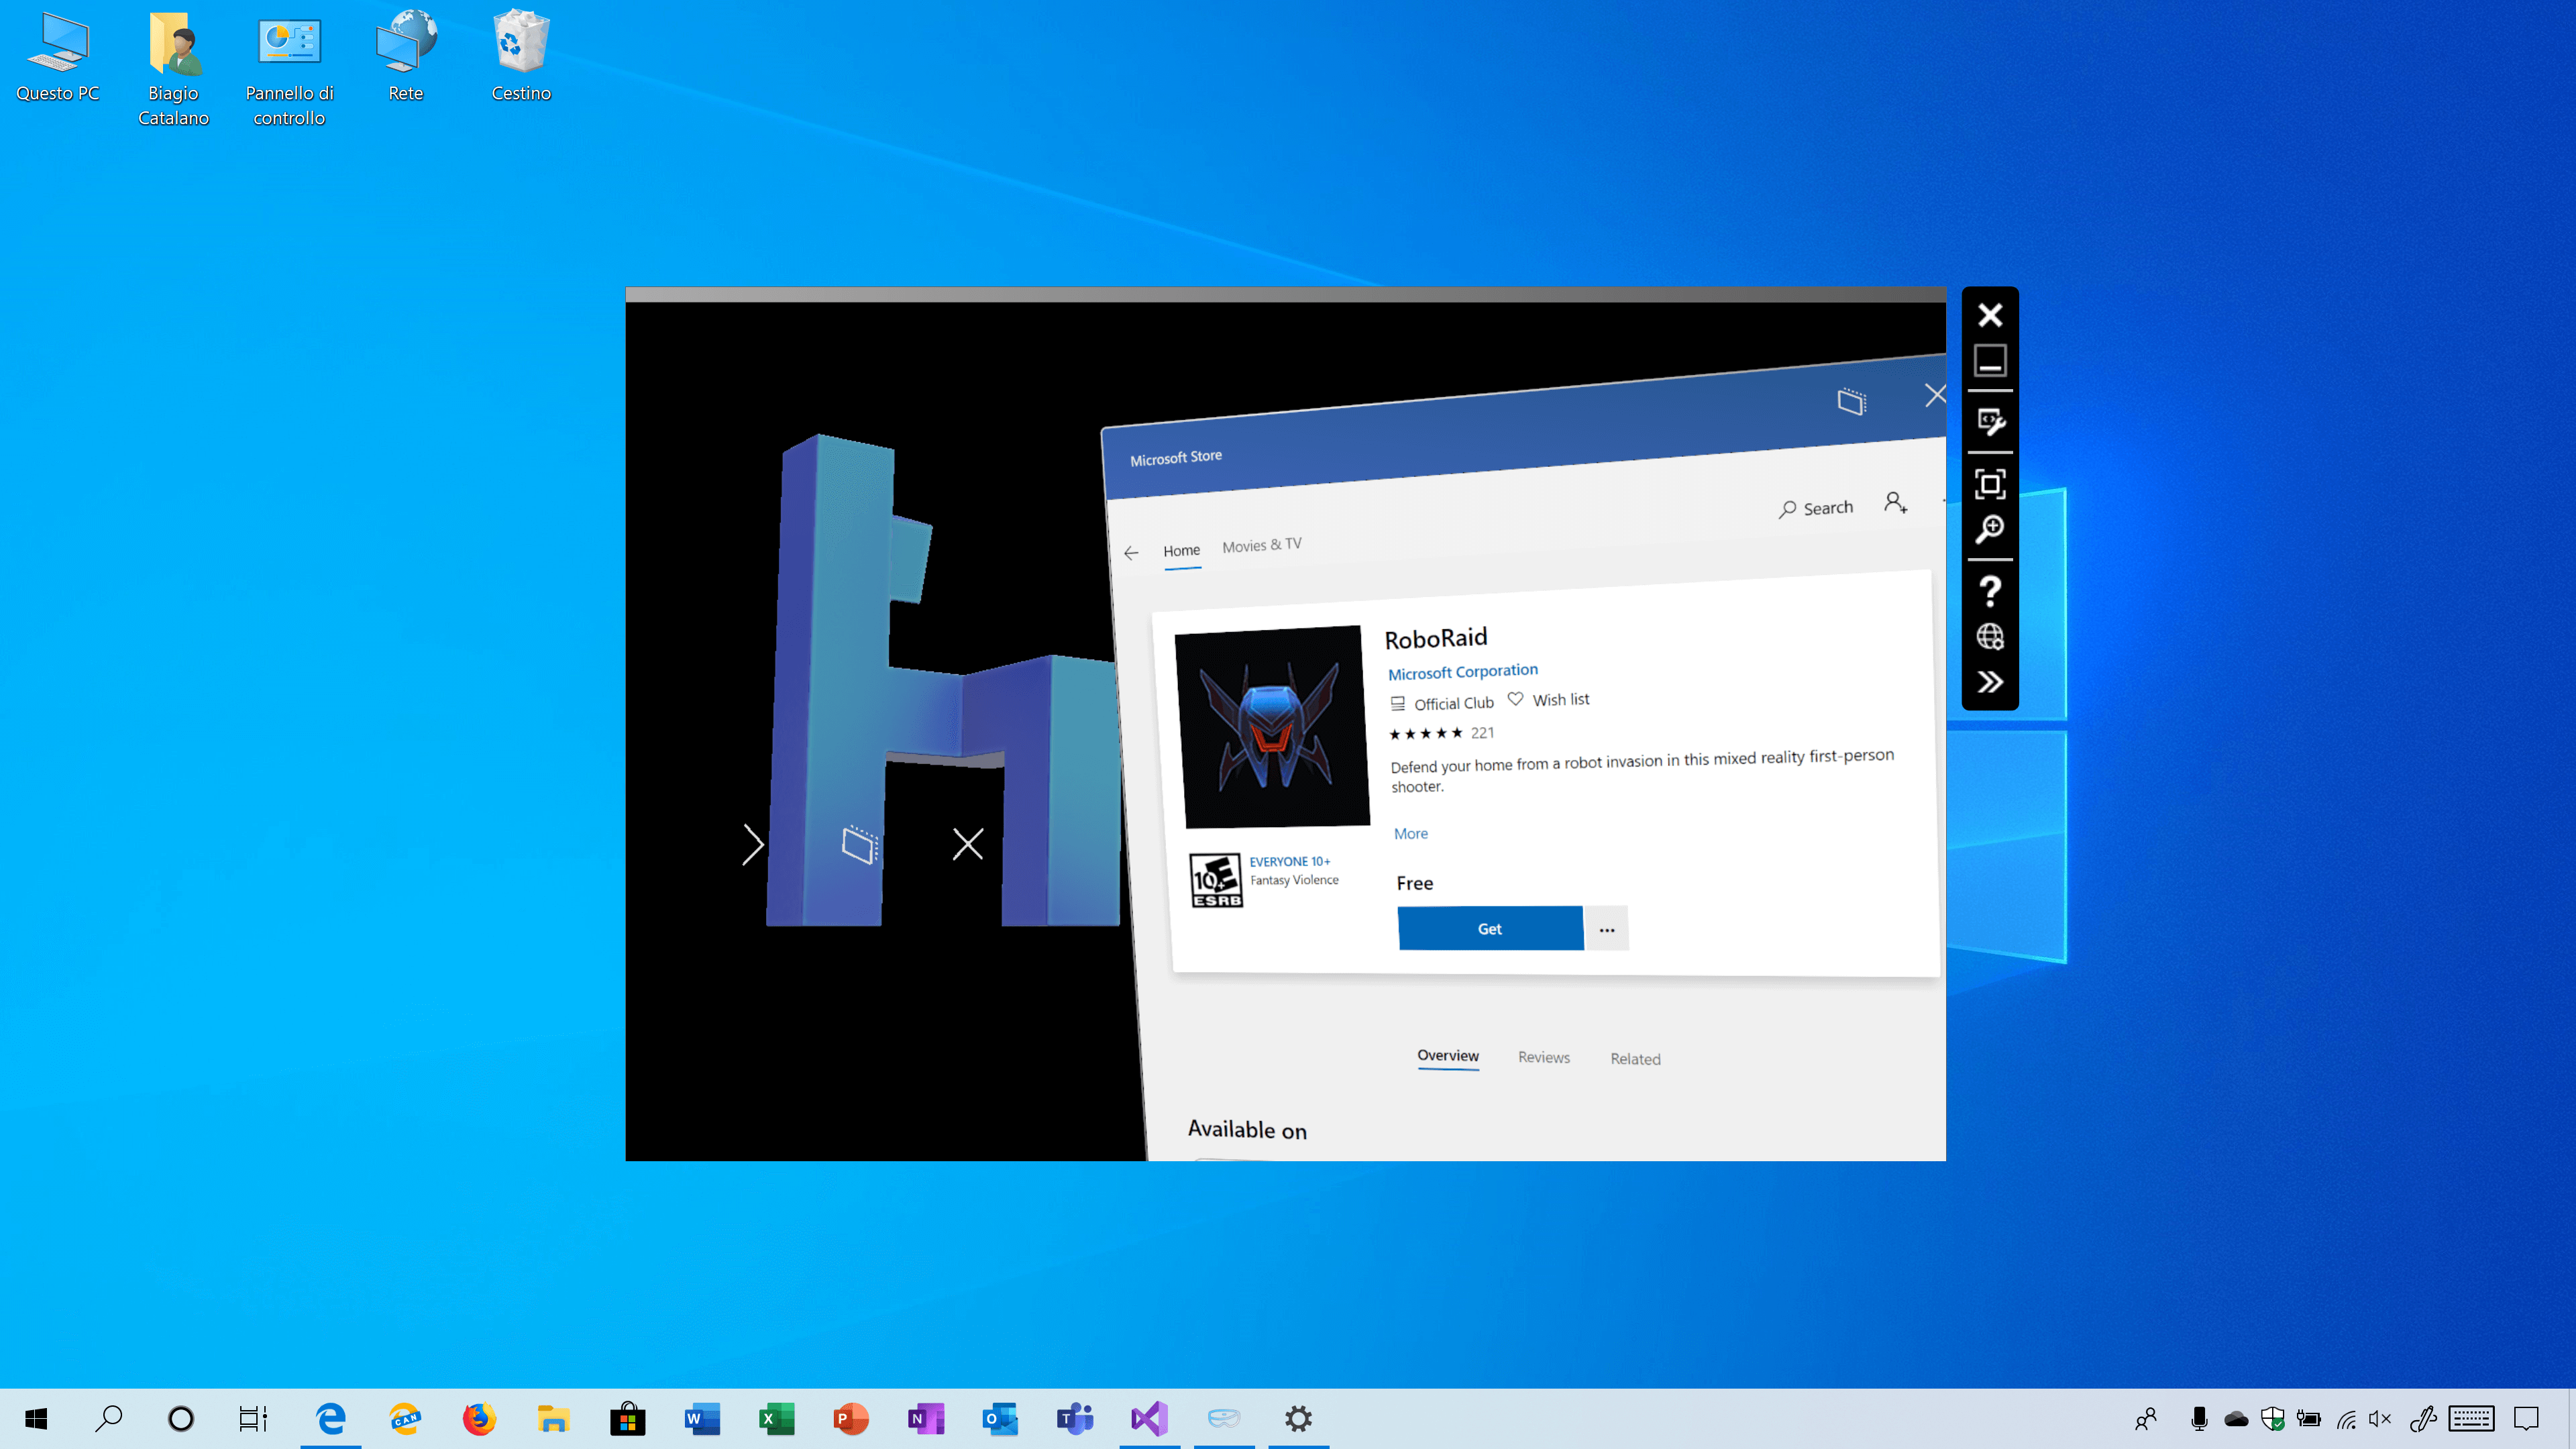2576x1449 pixels.
Task: Switch to Reviews tab
Action: click(x=1544, y=1057)
